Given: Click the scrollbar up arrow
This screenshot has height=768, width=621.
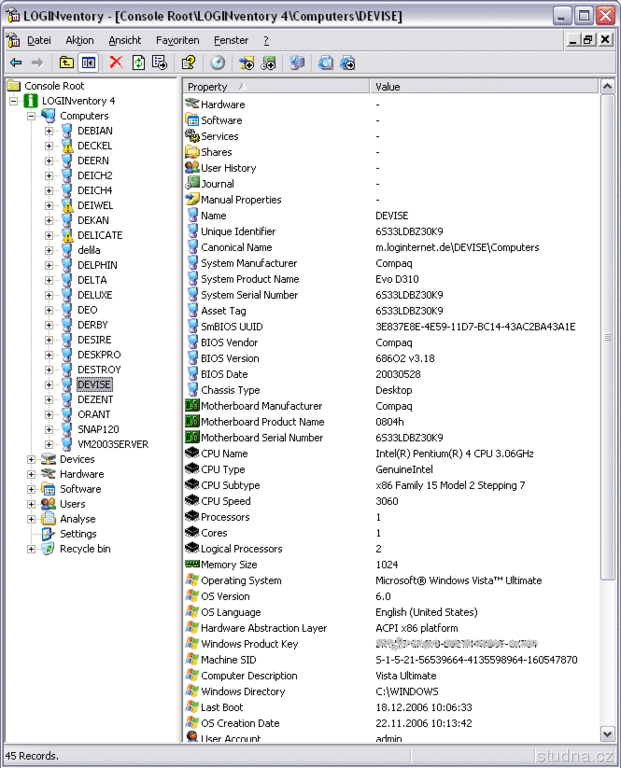Looking at the screenshot, I should (607, 87).
